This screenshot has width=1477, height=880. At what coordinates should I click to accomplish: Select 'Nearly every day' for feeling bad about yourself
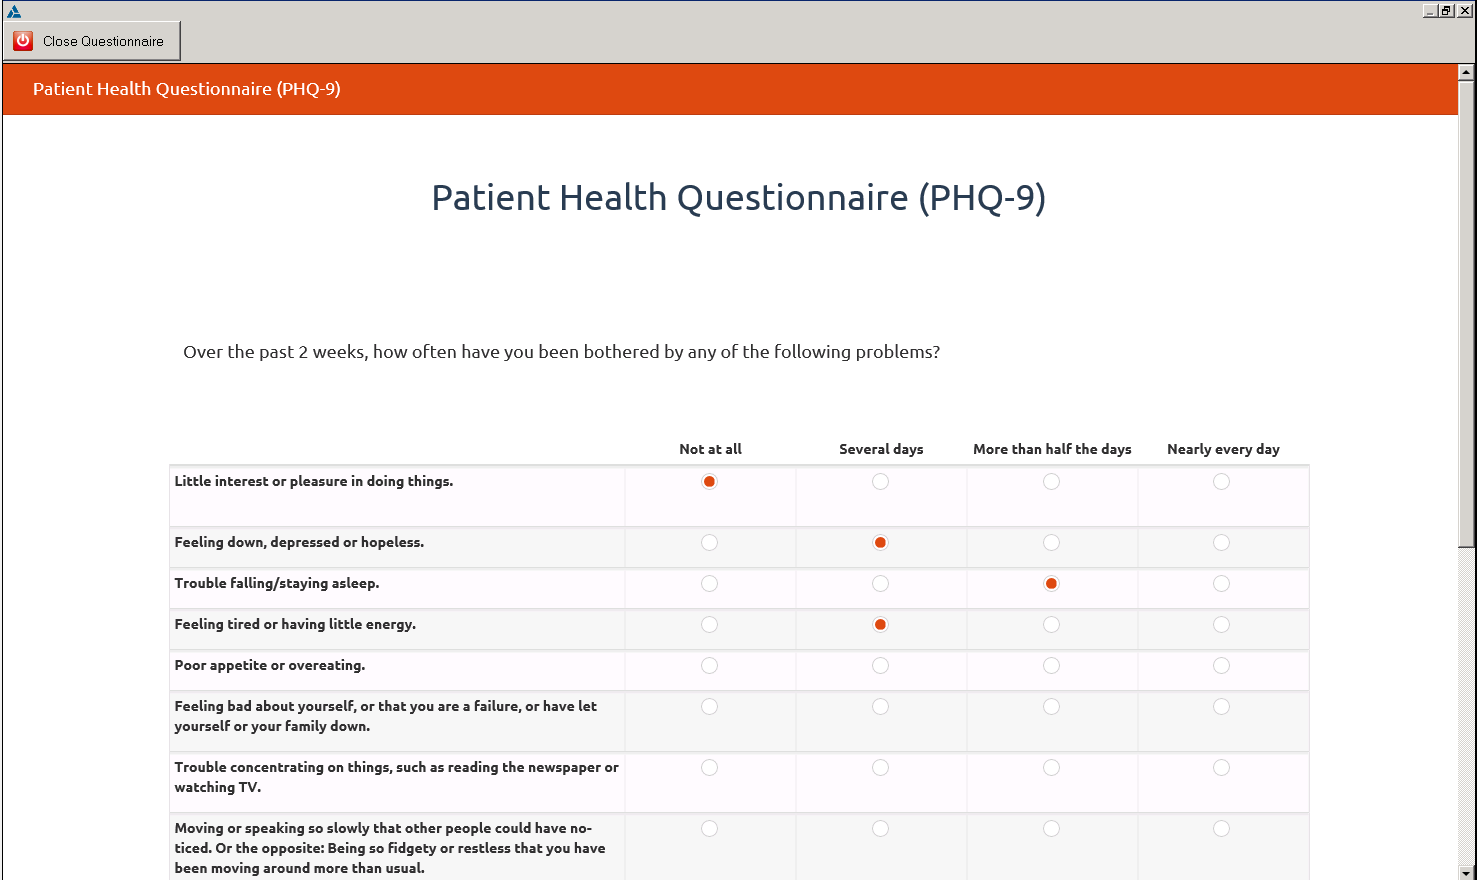pyautogui.click(x=1221, y=707)
